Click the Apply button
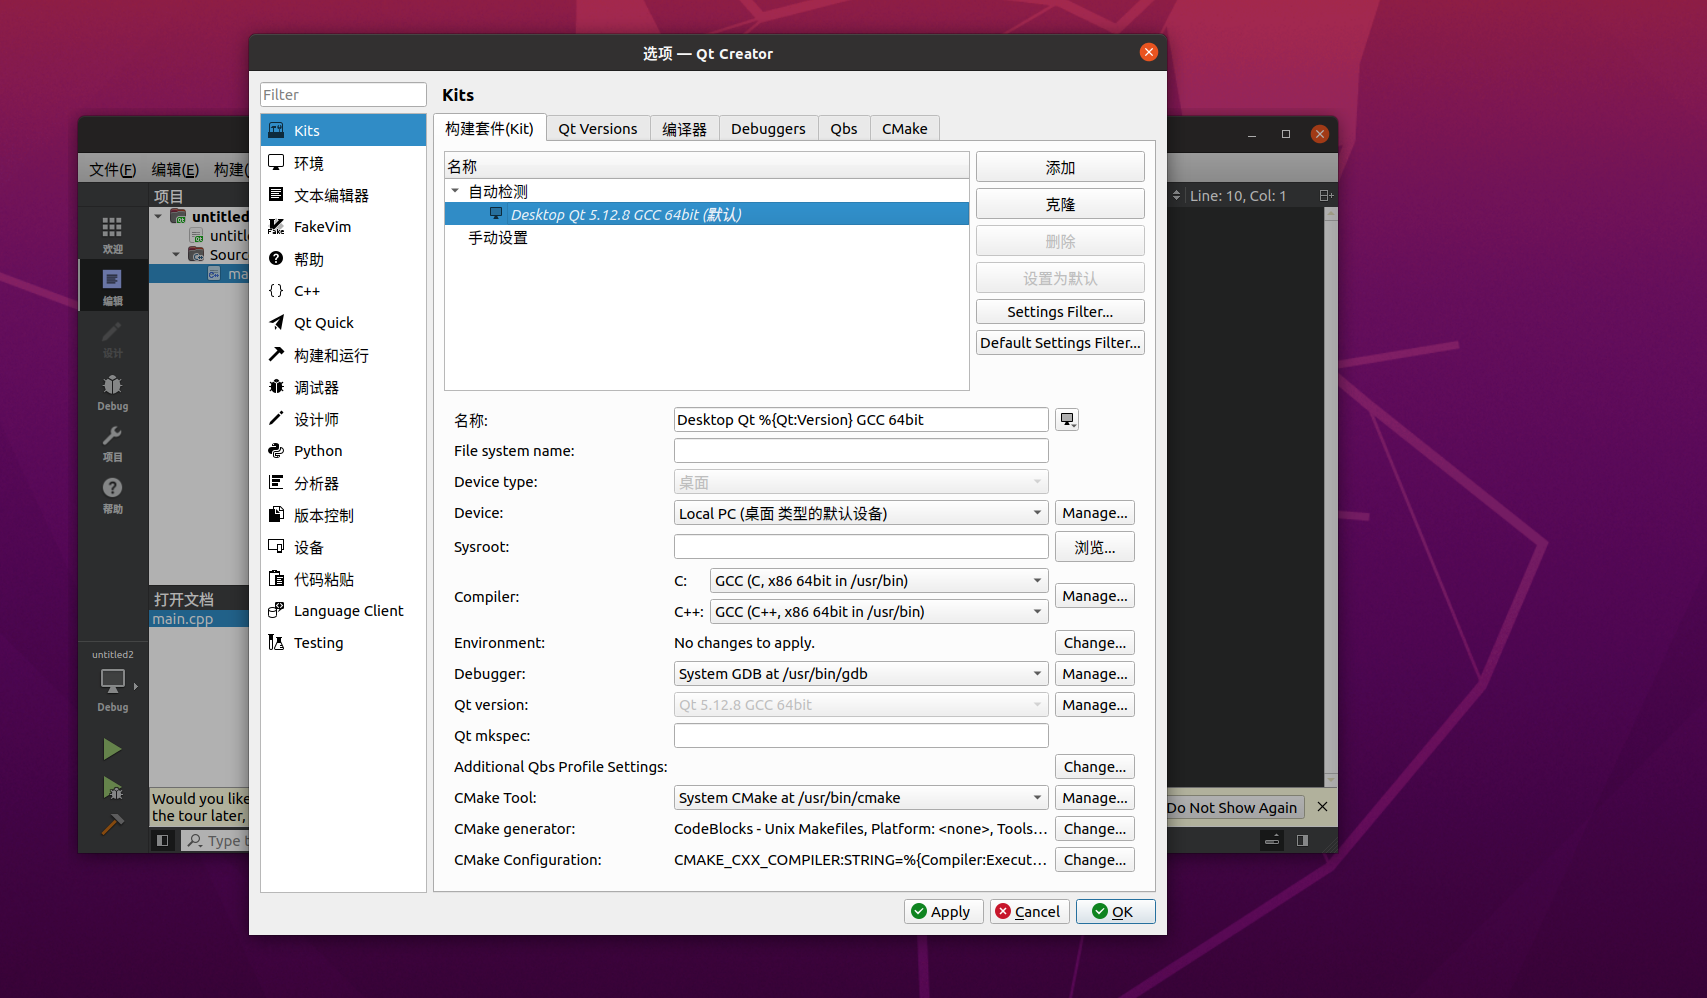The width and height of the screenshot is (1707, 998). click(x=943, y=912)
